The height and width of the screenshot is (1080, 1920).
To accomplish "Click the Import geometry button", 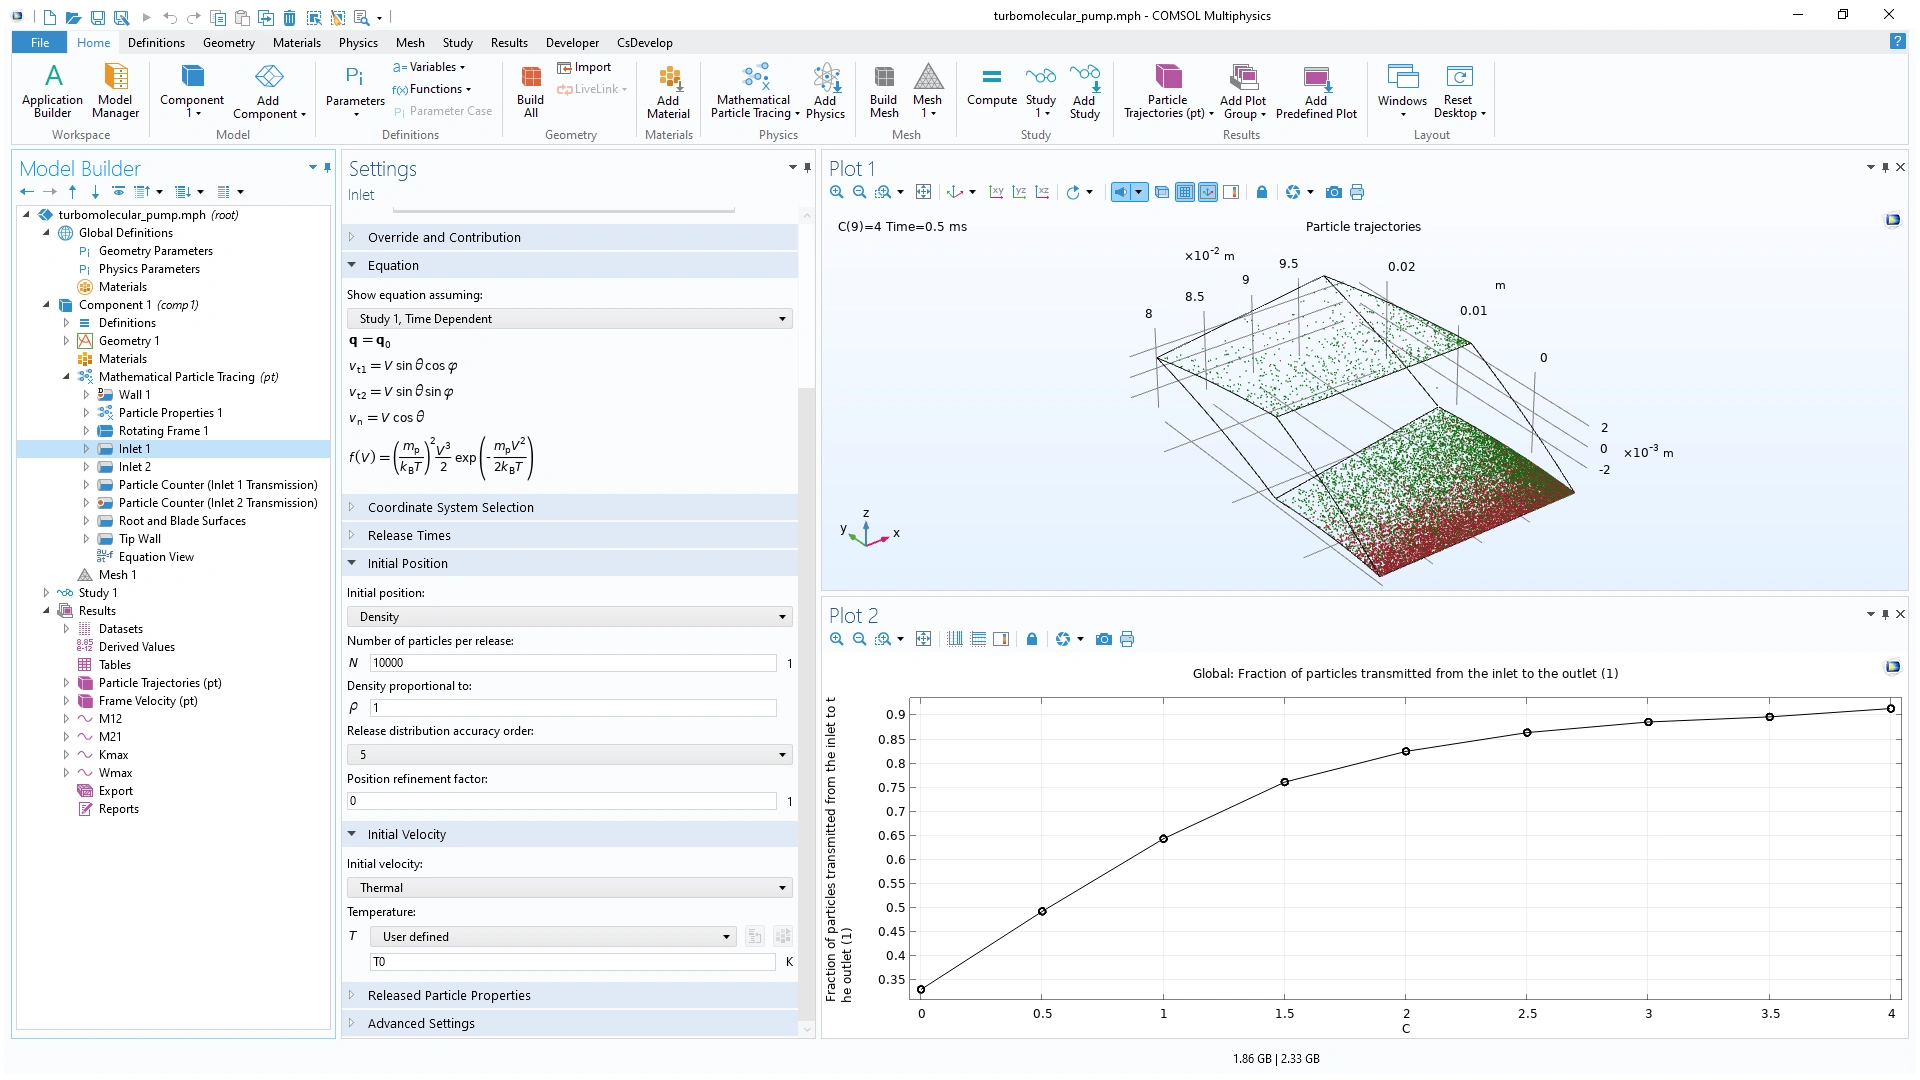I will pos(585,67).
